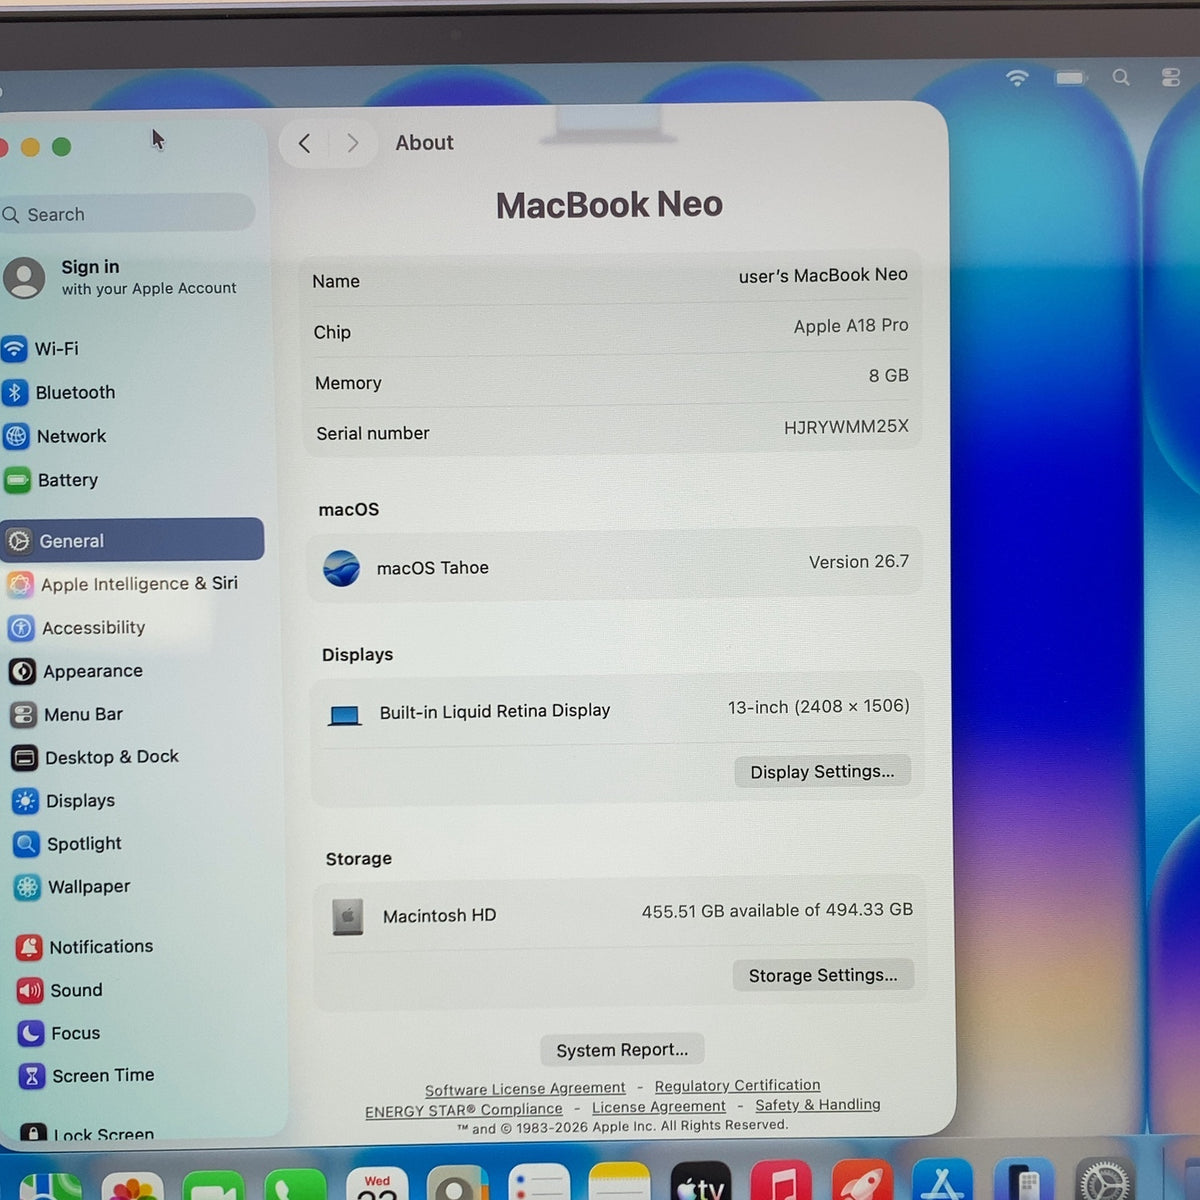Click the MacBook Neo title
The image size is (1200, 1200).
(609, 205)
